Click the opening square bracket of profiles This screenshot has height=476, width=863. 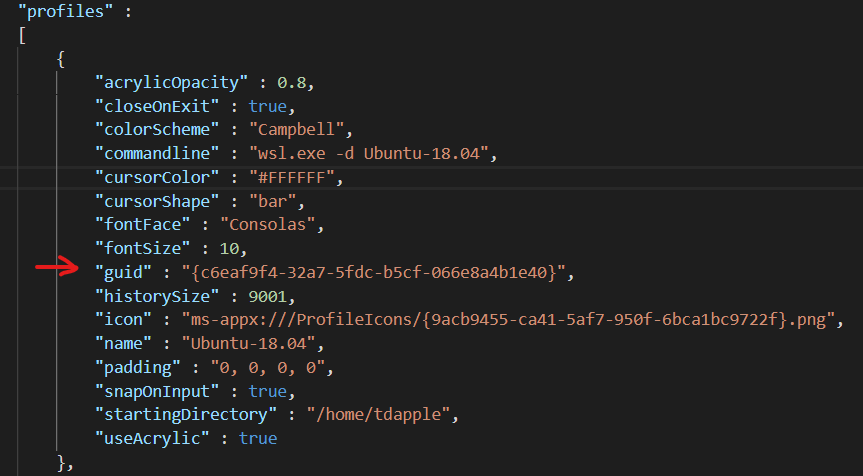click(22, 36)
